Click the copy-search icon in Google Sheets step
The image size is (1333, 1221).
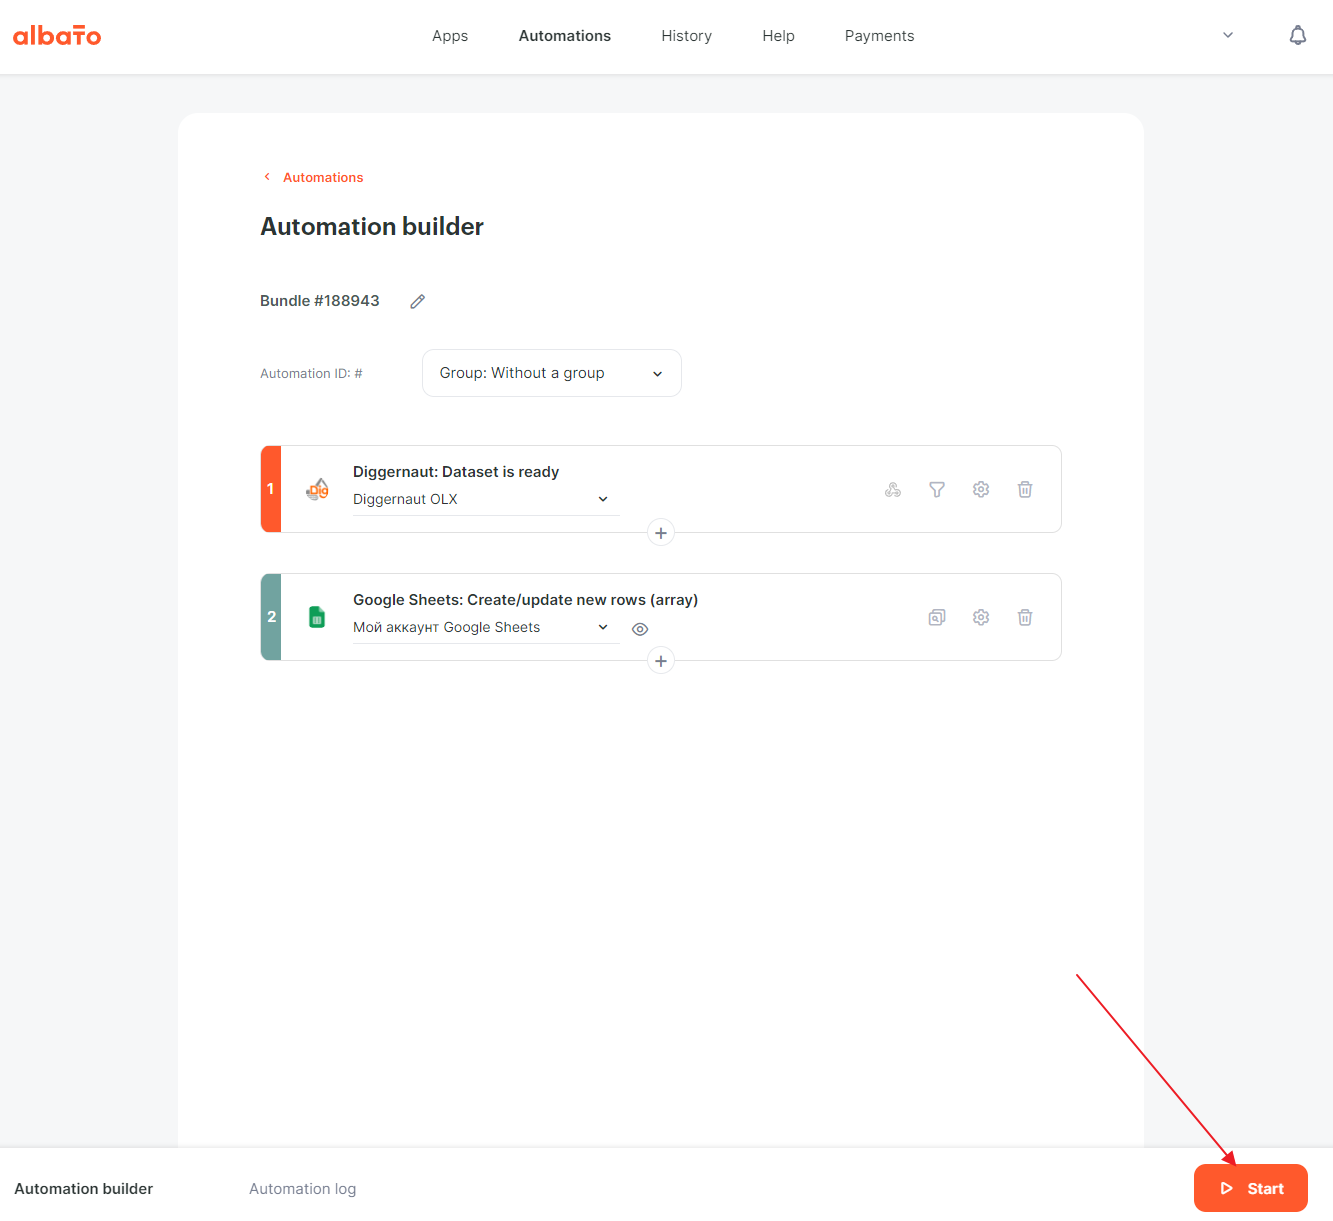click(x=937, y=617)
